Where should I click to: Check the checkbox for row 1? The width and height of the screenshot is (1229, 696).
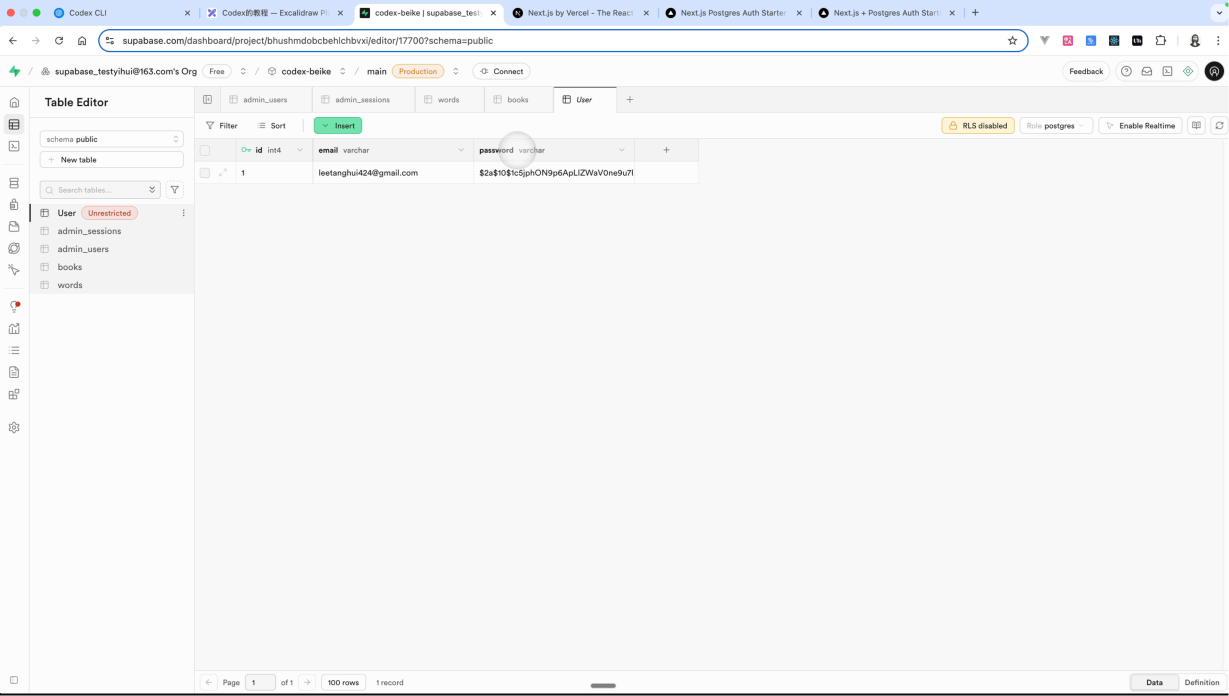click(x=205, y=173)
